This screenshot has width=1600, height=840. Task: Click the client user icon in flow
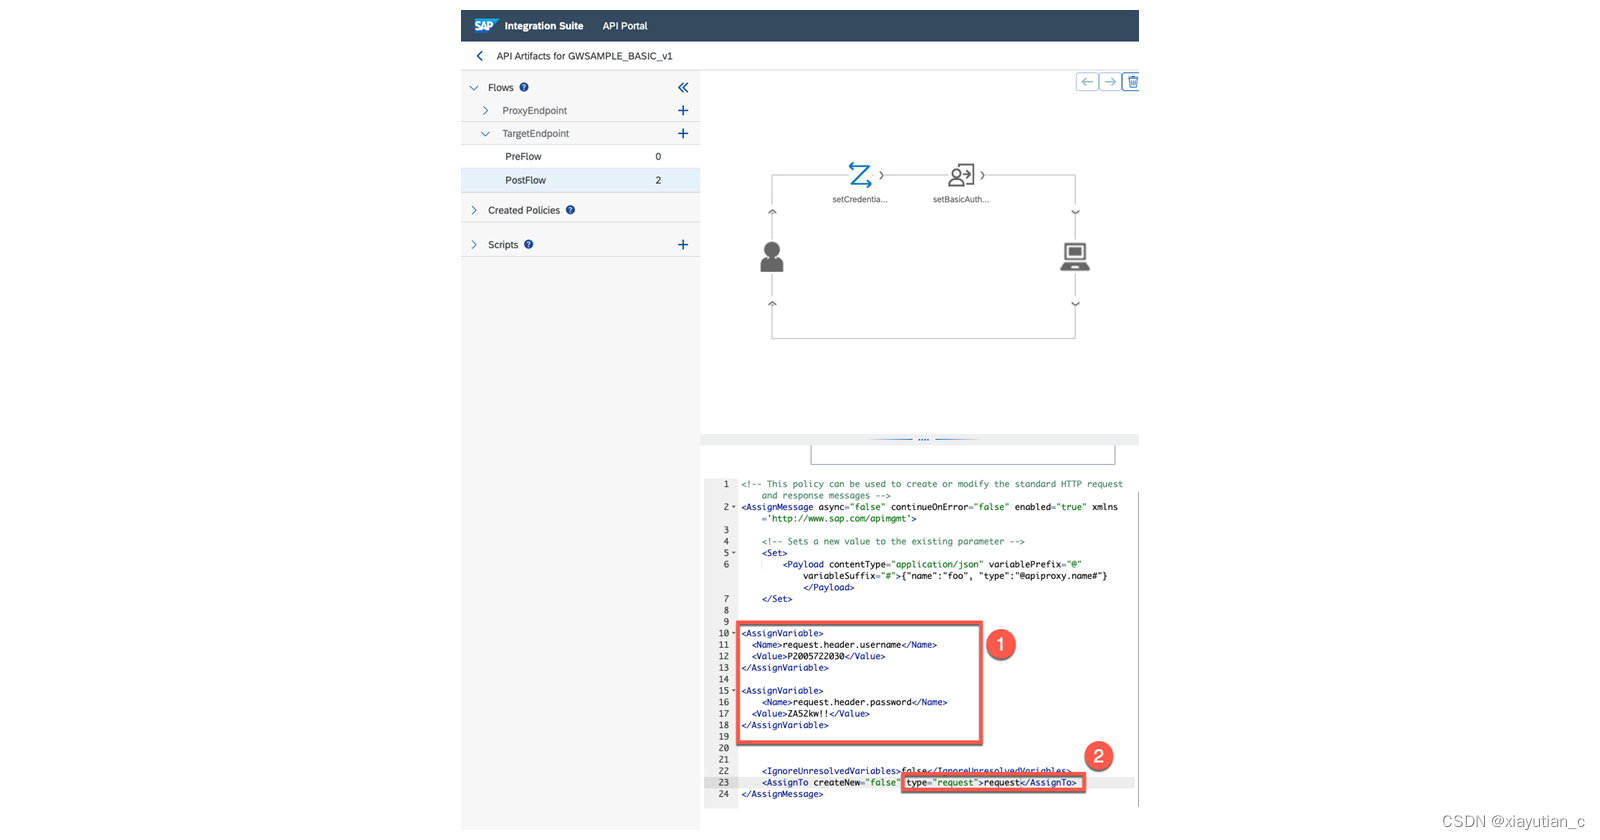(772, 257)
